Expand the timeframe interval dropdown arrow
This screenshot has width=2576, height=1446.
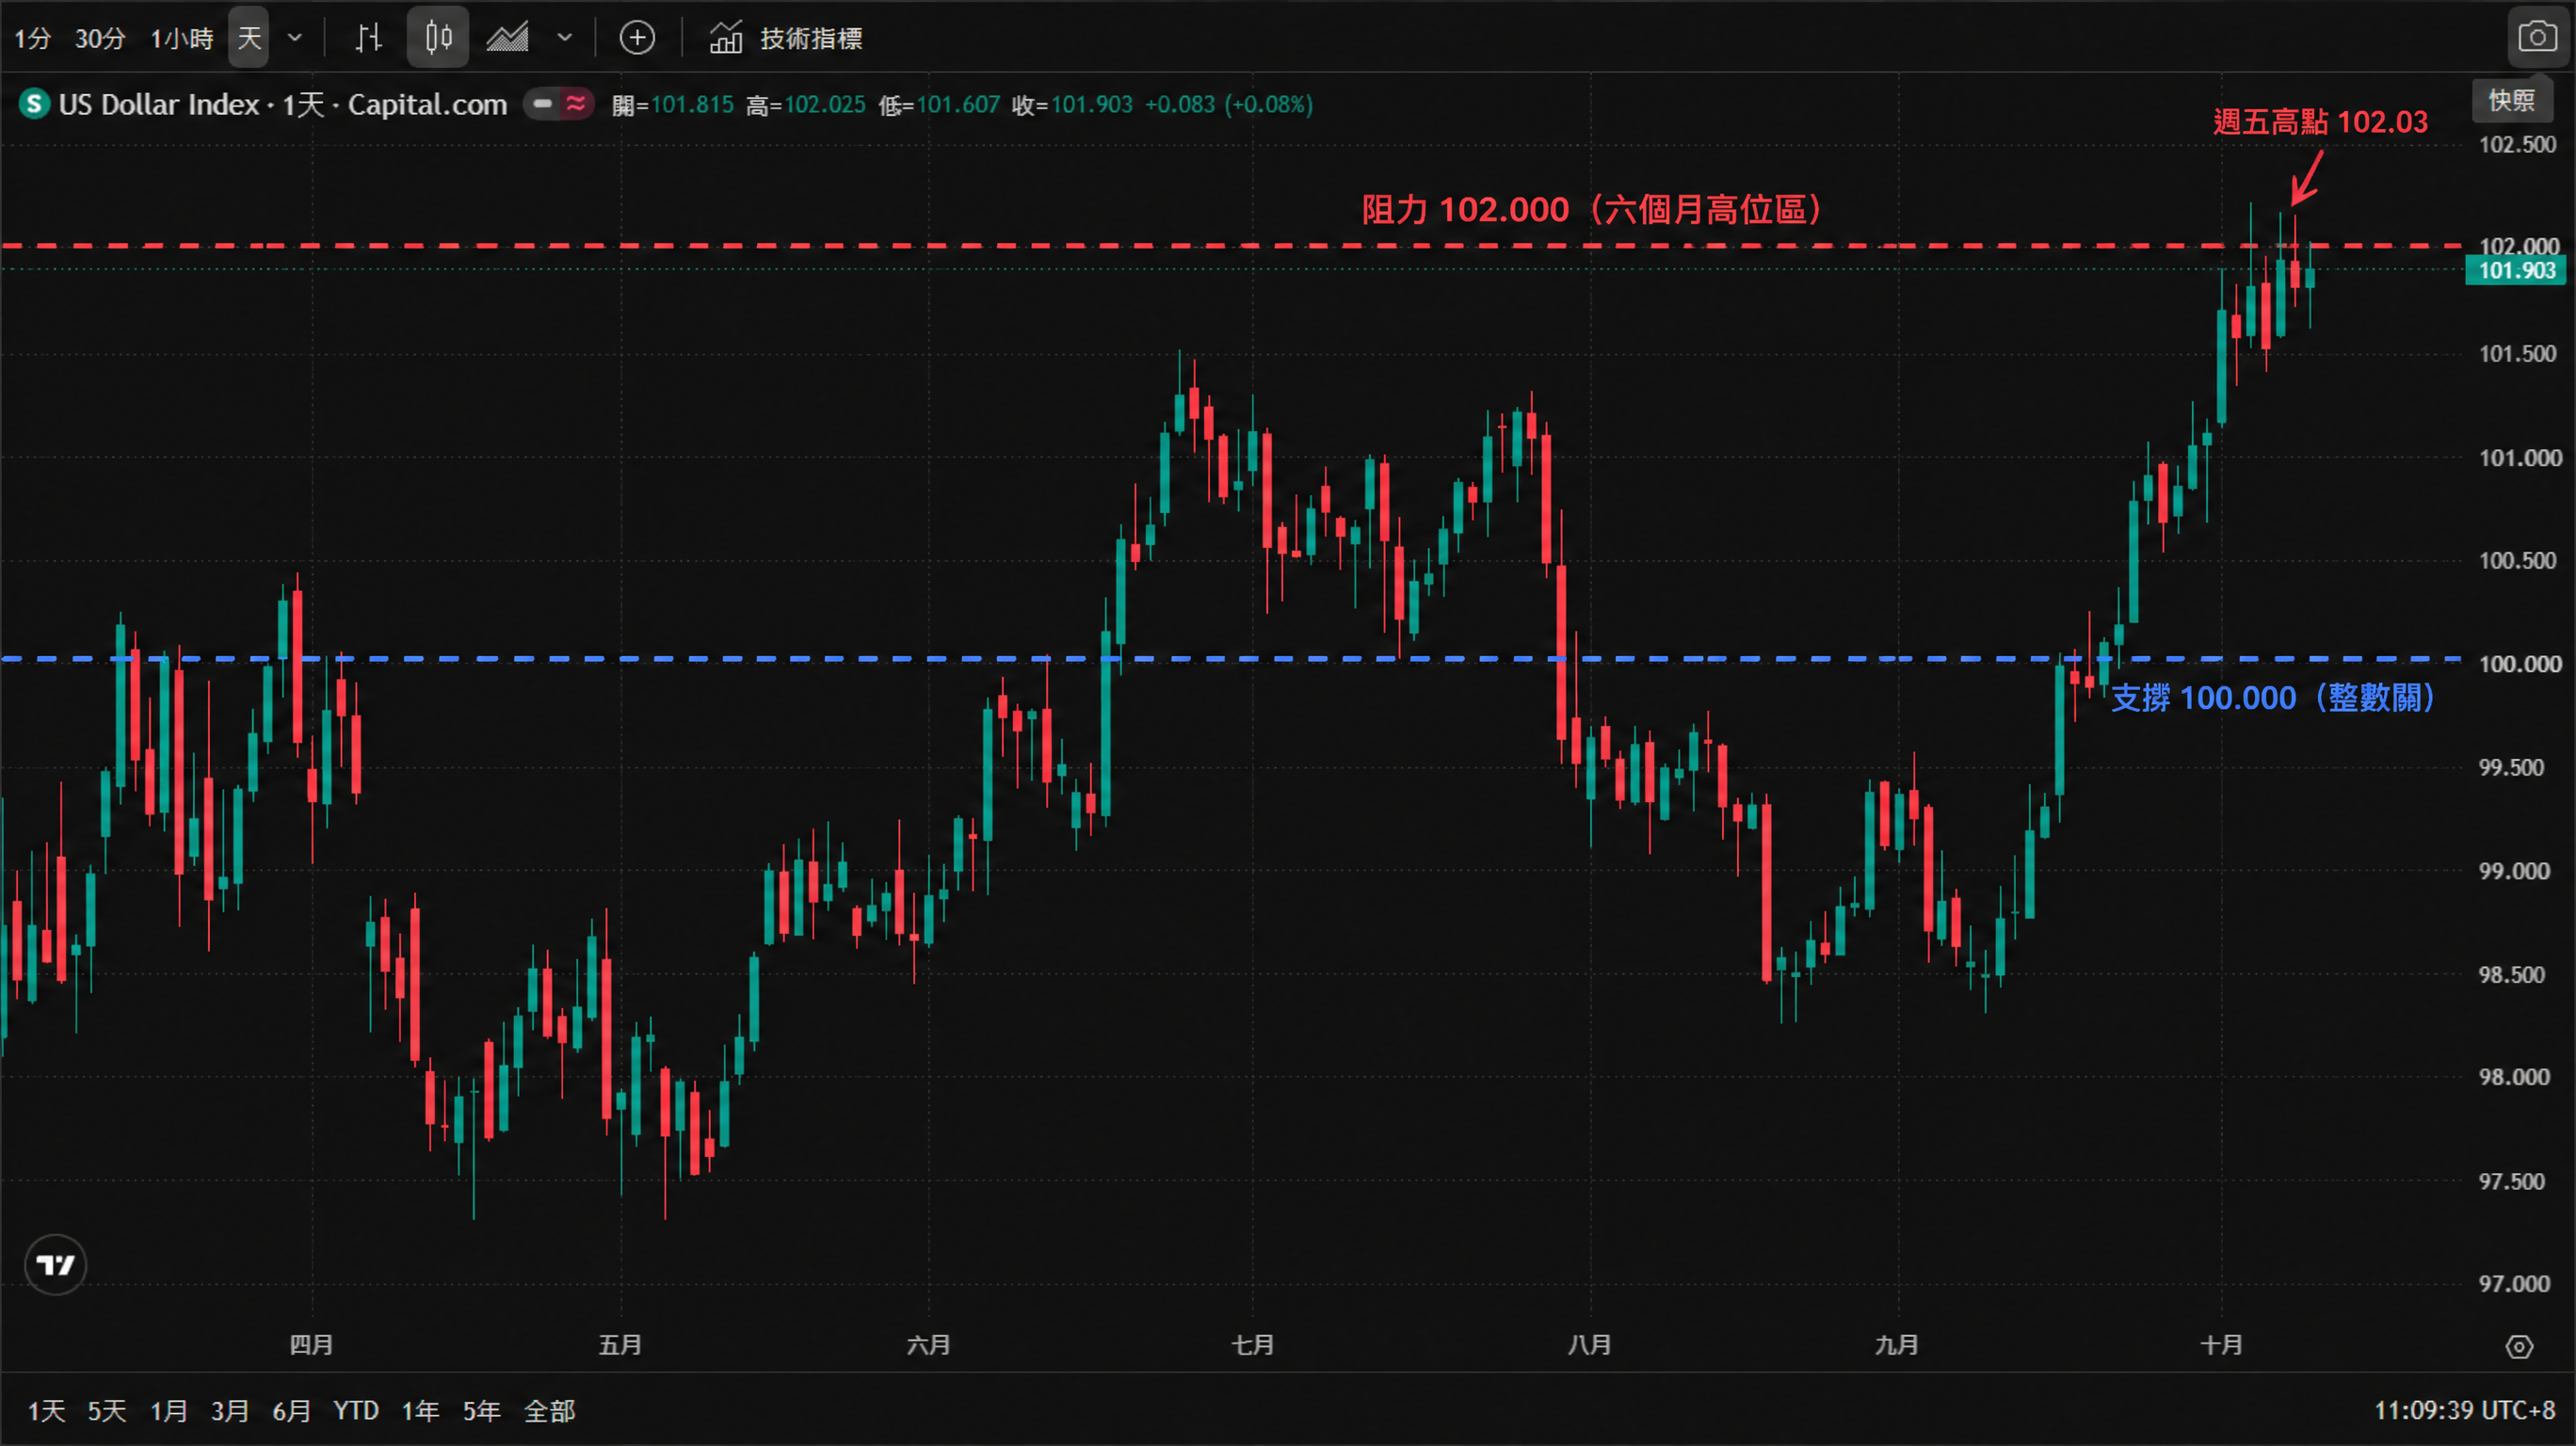tap(295, 38)
